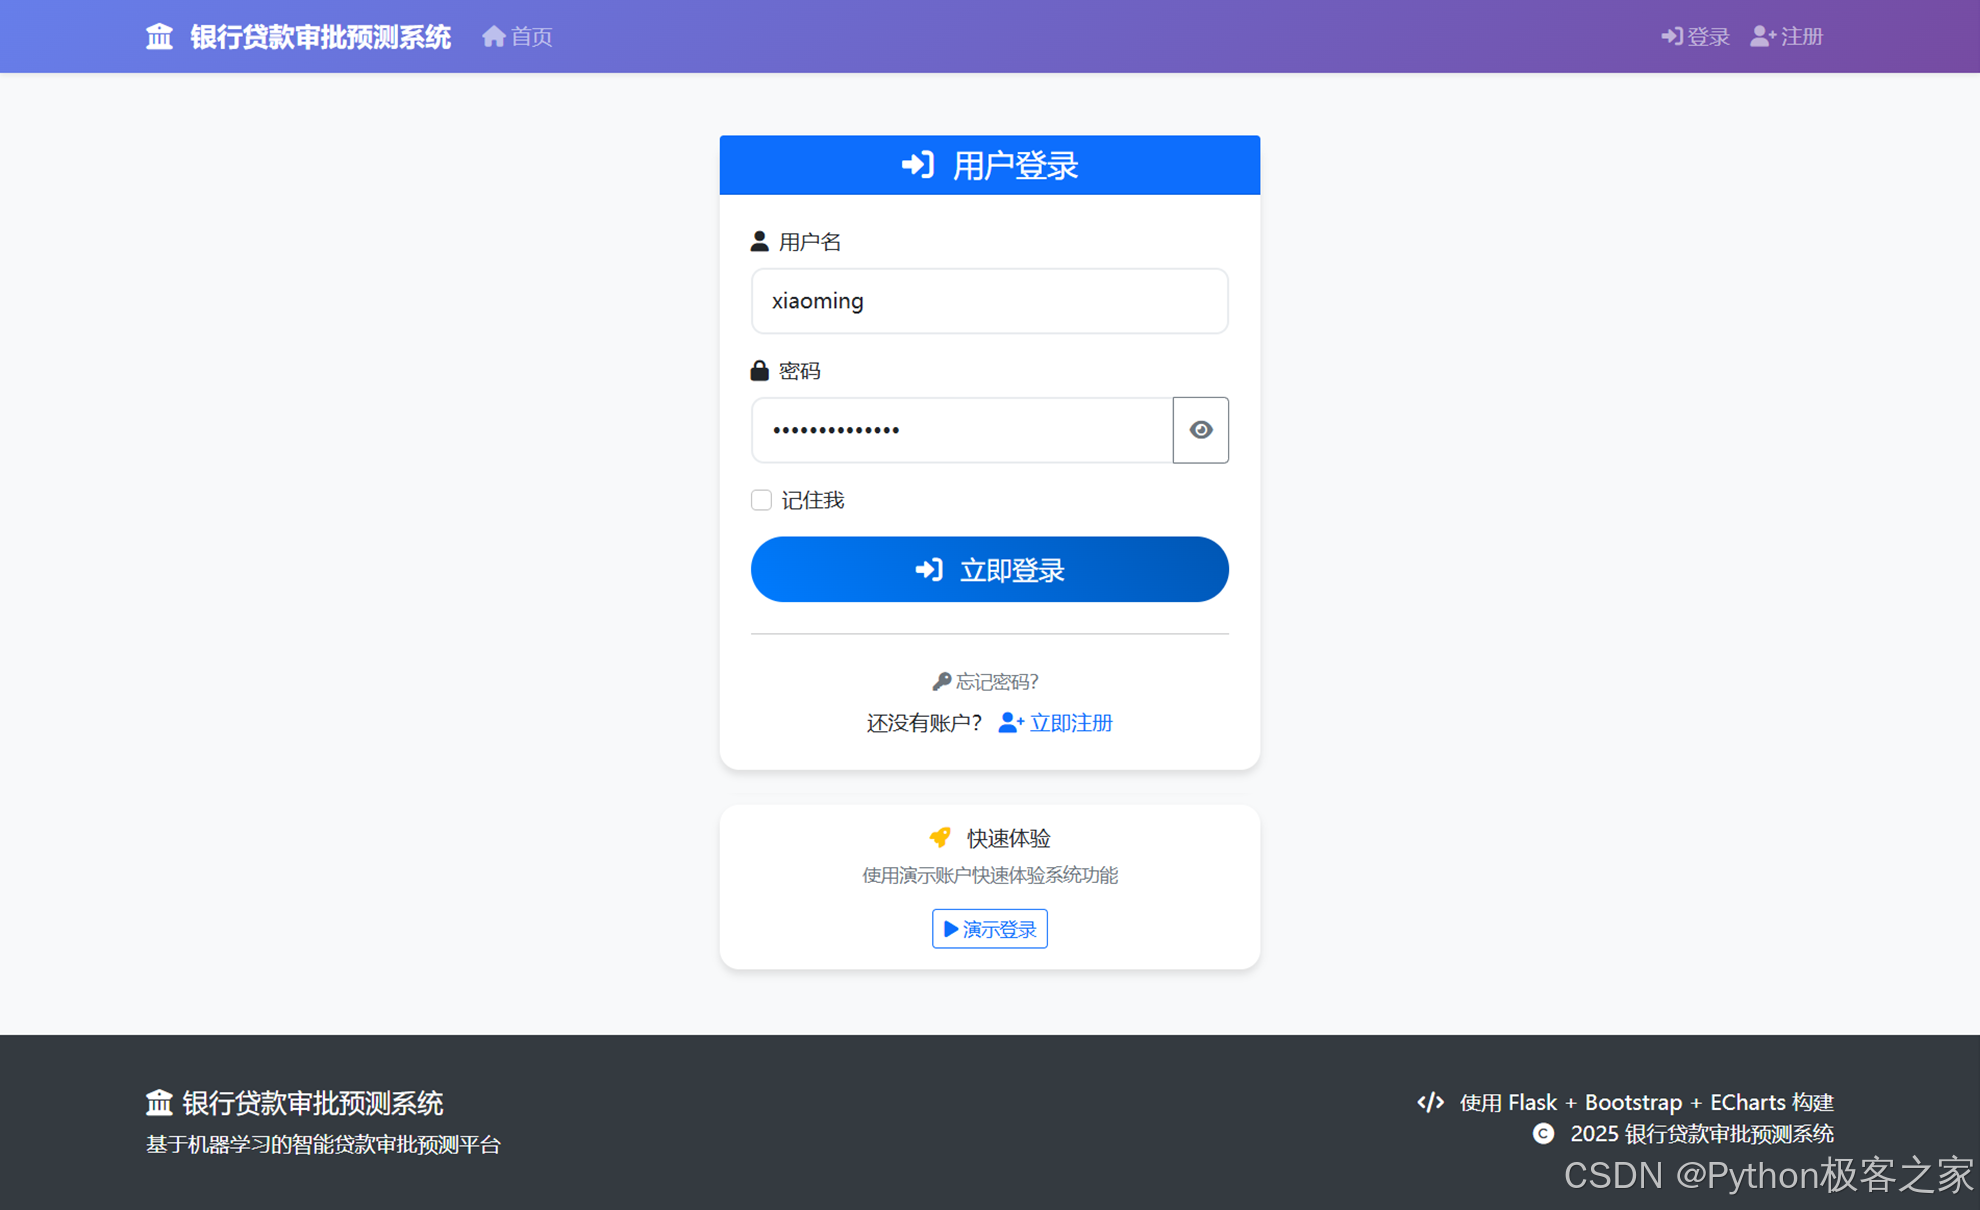Click the bank icon in the footer

coord(159,1103)
